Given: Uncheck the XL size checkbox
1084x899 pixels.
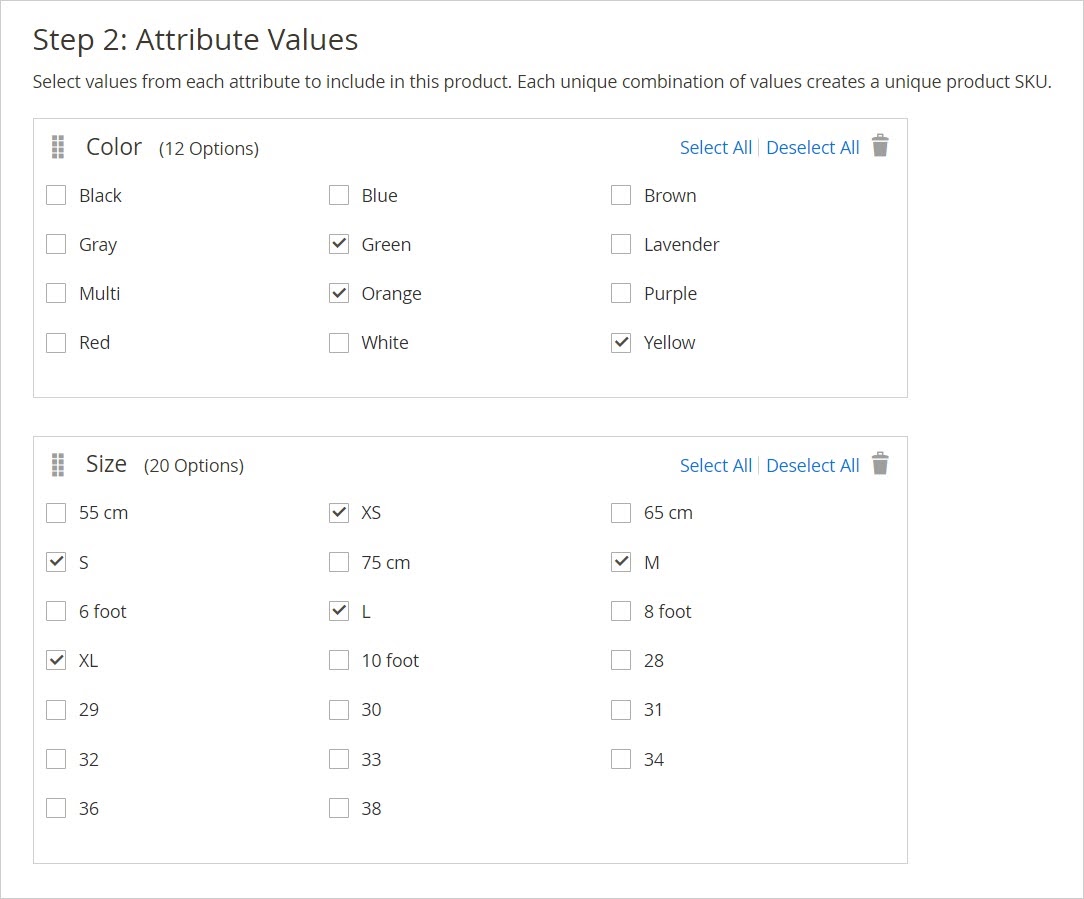Looking at the screenshot, I should (57, 661).
